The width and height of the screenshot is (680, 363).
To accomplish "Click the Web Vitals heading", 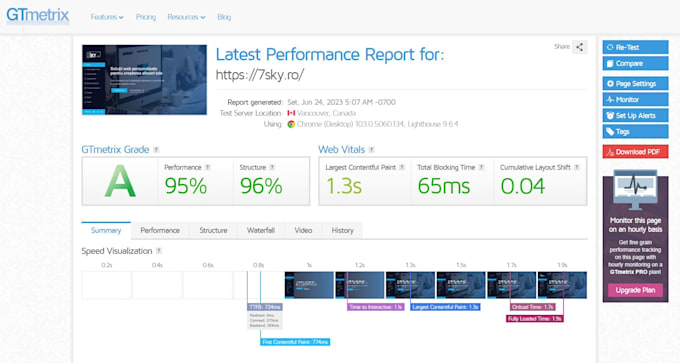I will tap(342, 150).
